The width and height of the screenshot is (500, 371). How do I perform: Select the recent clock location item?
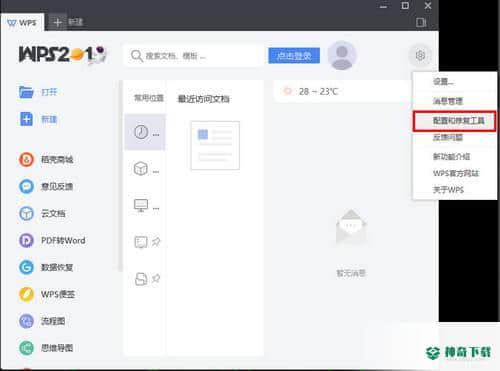point(145,132)
